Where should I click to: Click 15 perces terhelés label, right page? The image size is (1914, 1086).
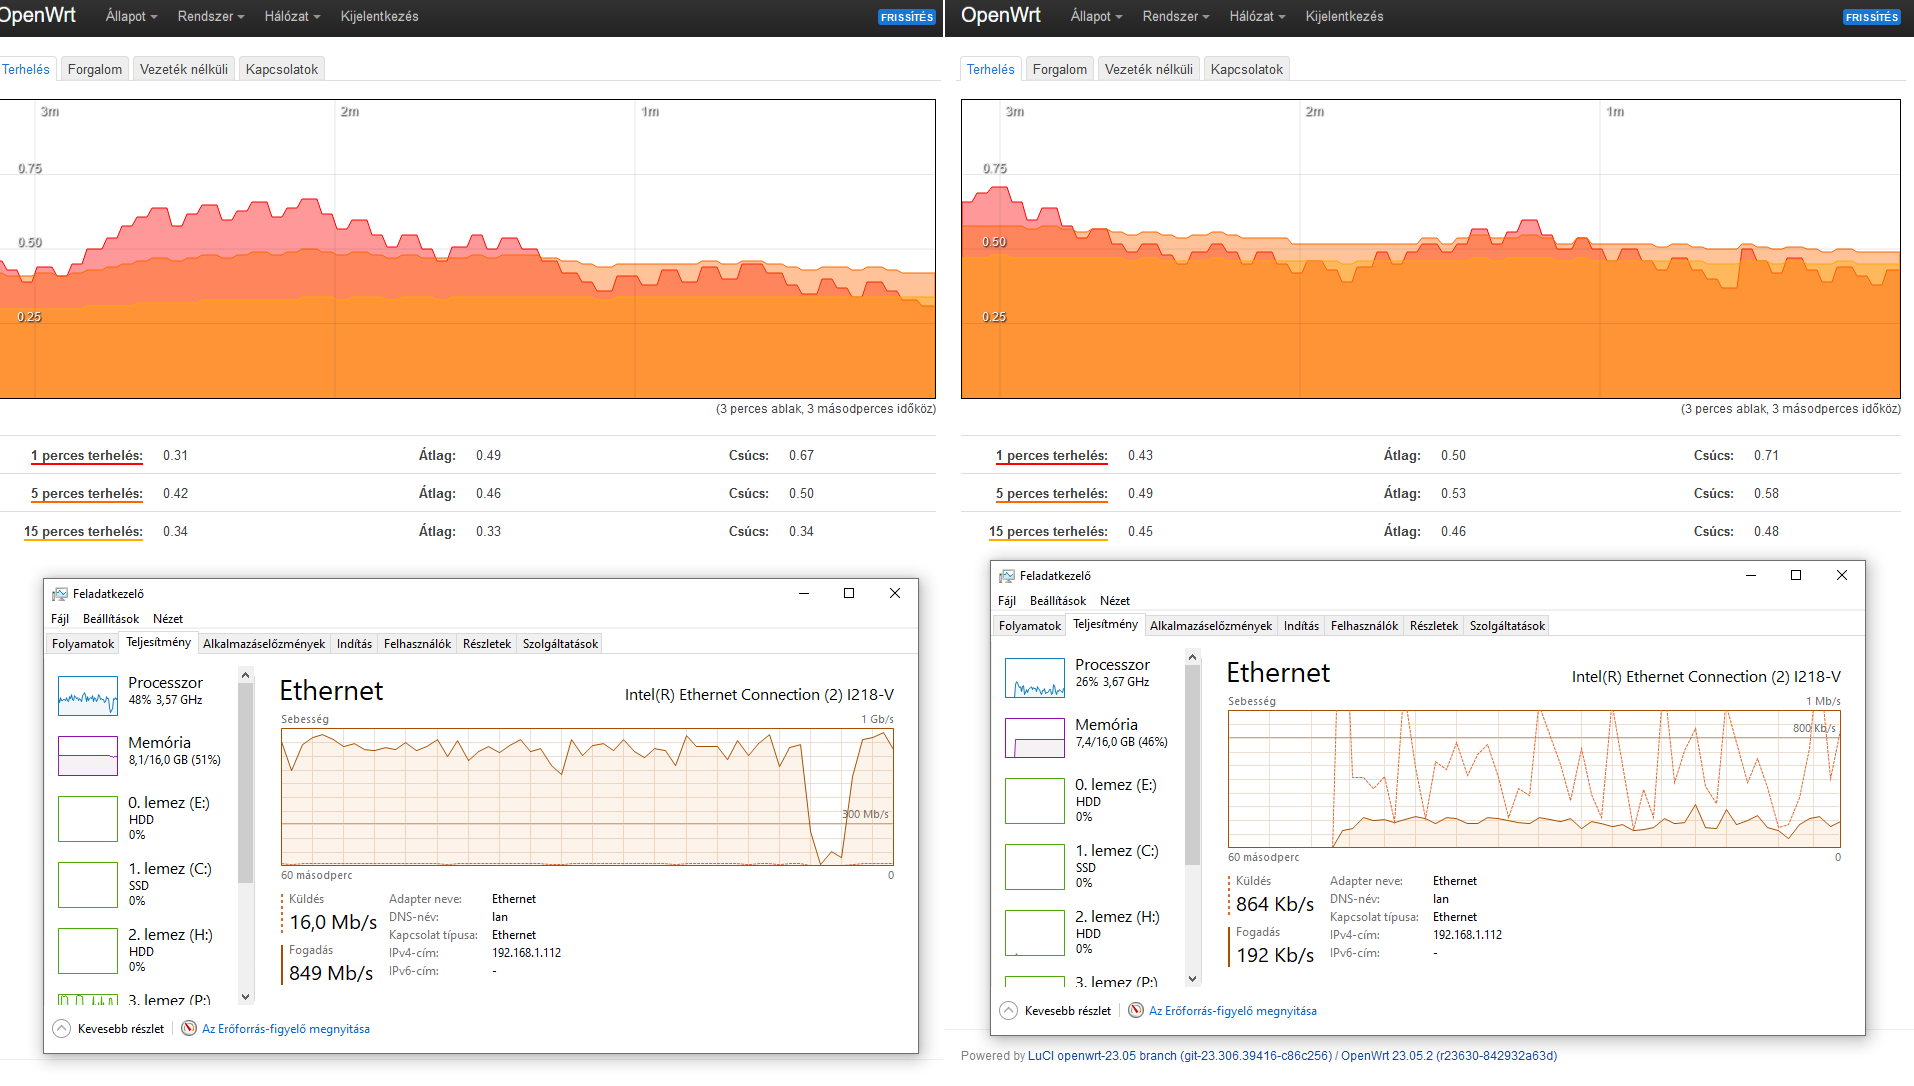(1048, 532)
